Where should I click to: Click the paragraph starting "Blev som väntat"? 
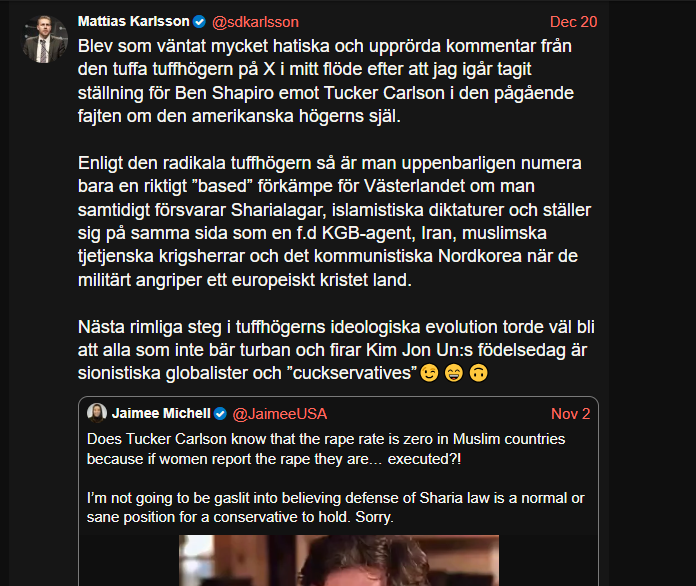326,81
